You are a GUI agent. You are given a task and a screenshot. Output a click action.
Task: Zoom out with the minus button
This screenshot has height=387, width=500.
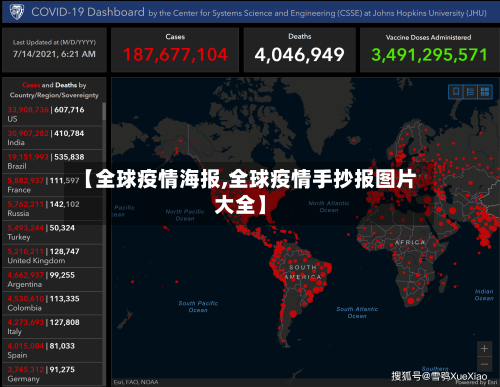484,364
